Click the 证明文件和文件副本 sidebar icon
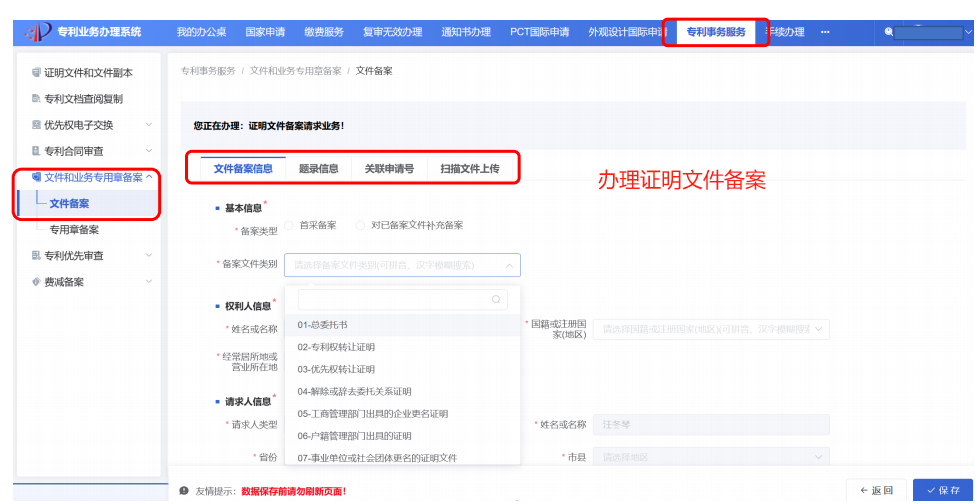978x504 pixels. point(36,73)
